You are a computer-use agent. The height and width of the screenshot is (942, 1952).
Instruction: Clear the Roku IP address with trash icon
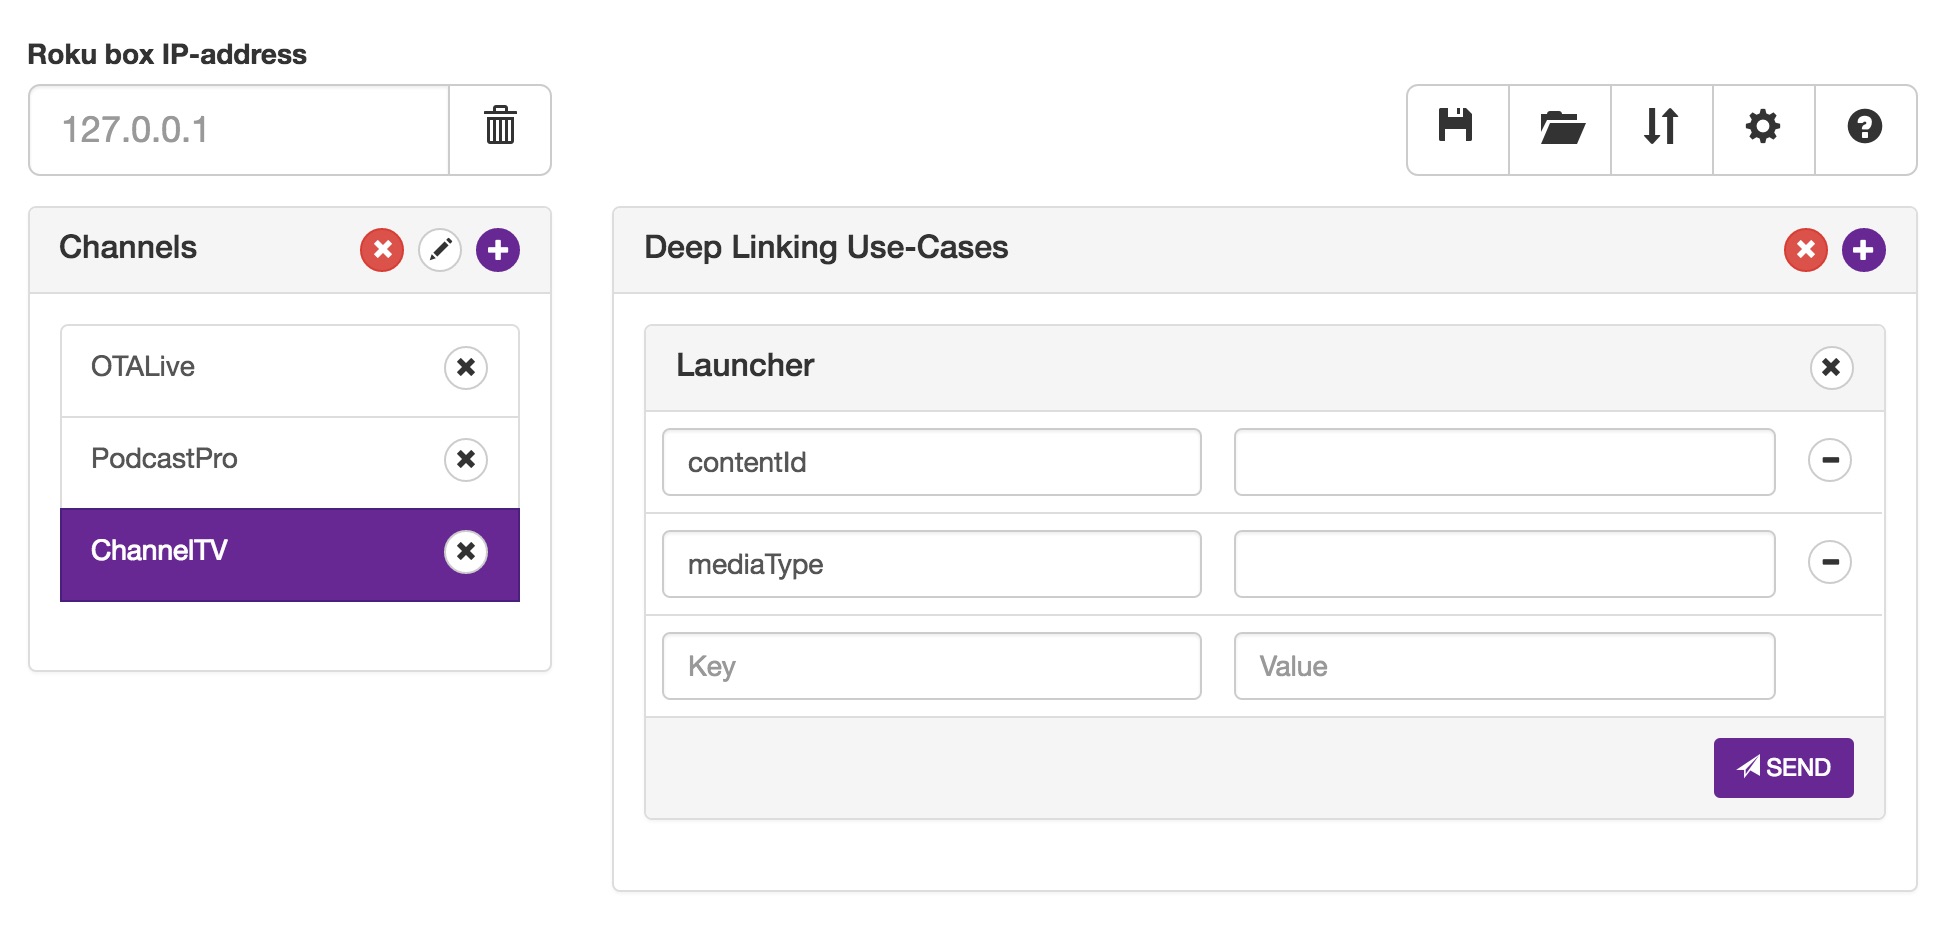click(x=499, y=129)
